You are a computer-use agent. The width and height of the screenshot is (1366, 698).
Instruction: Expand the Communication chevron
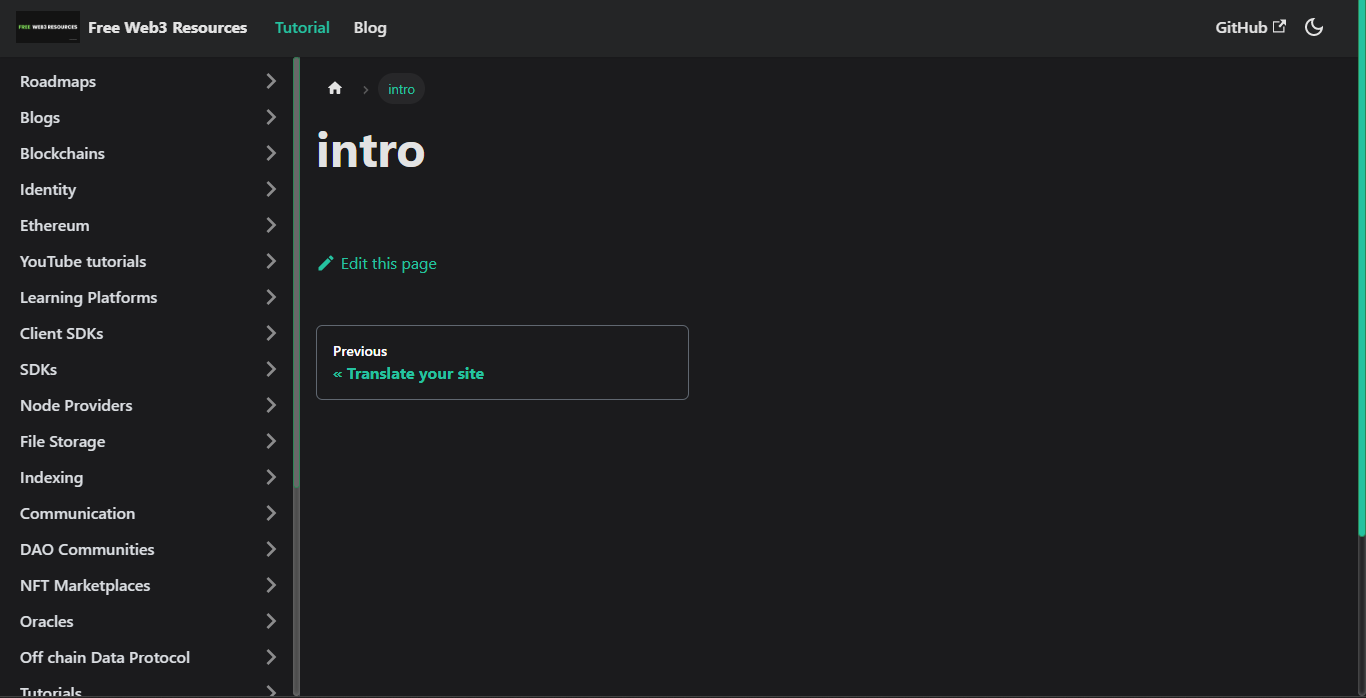271,513
